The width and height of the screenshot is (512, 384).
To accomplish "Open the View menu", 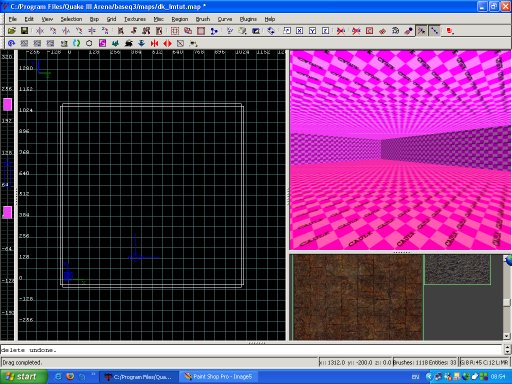I will coord(47,19).
